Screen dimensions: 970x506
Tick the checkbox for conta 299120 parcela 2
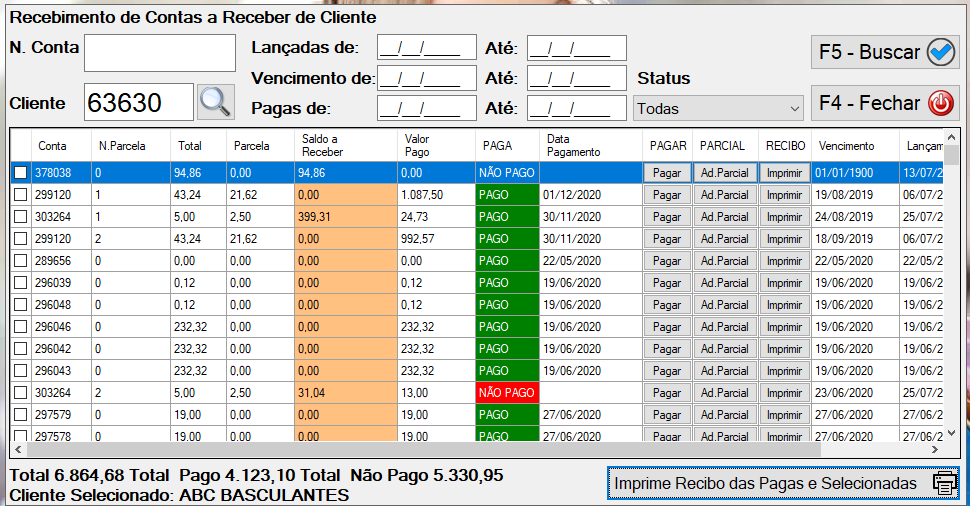tap(20, 239)
